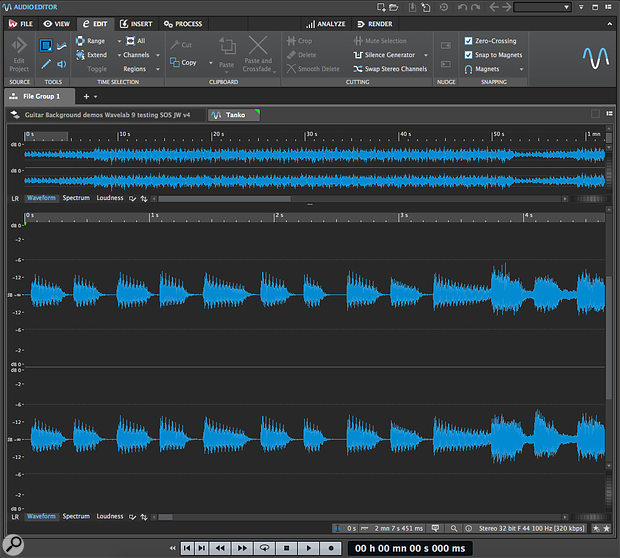The height and width of the screenshot is (558, 620).
Task: Switch lower view to Spectrum
Action: click(76, 517)
